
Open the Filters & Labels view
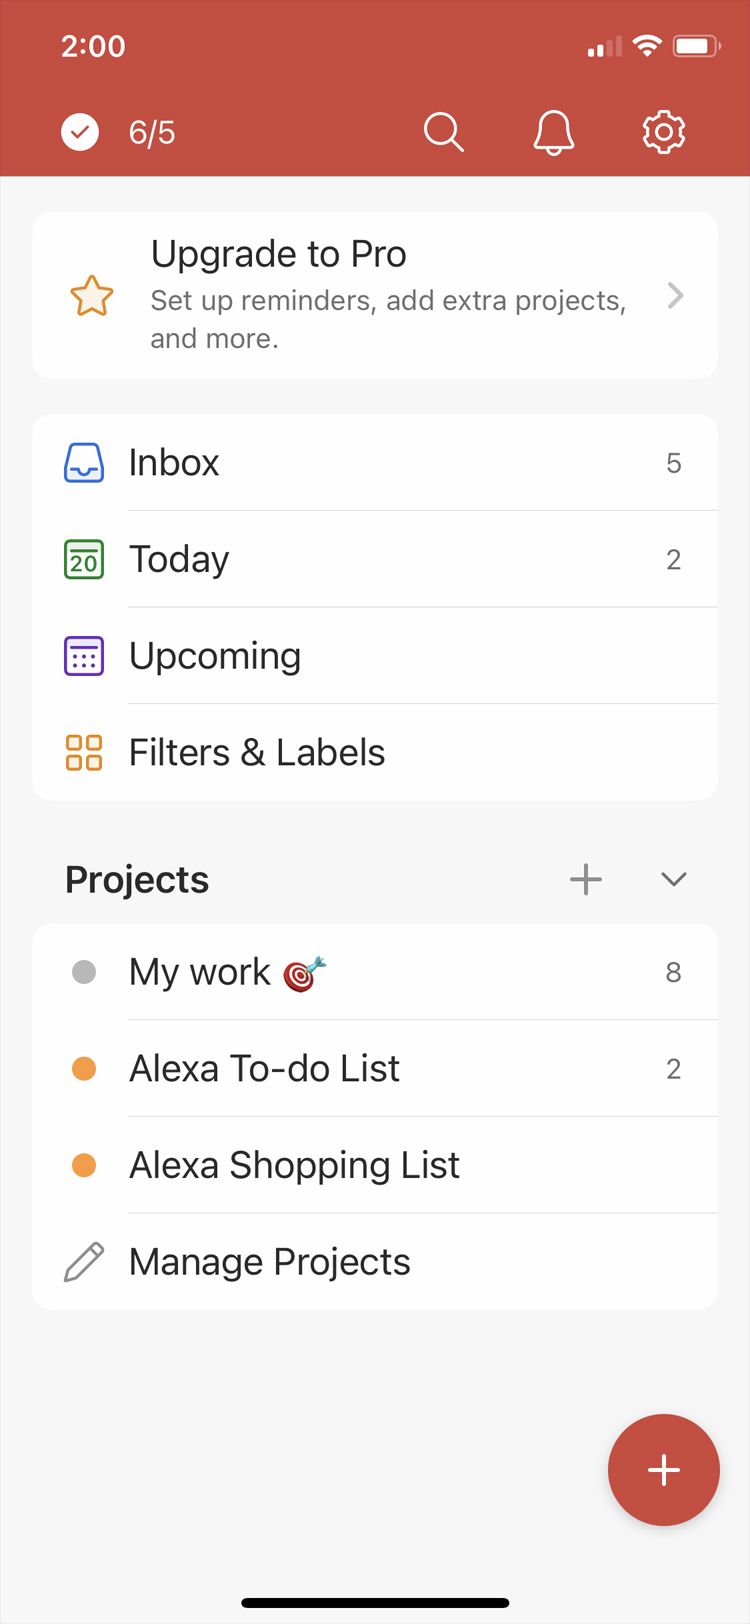pyautogui.click(x=257, y=753)
